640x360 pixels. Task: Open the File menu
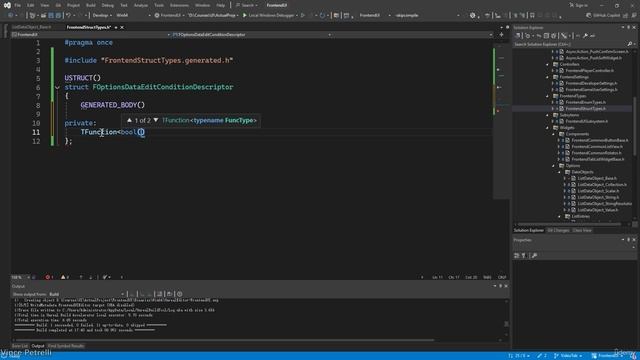18,5
